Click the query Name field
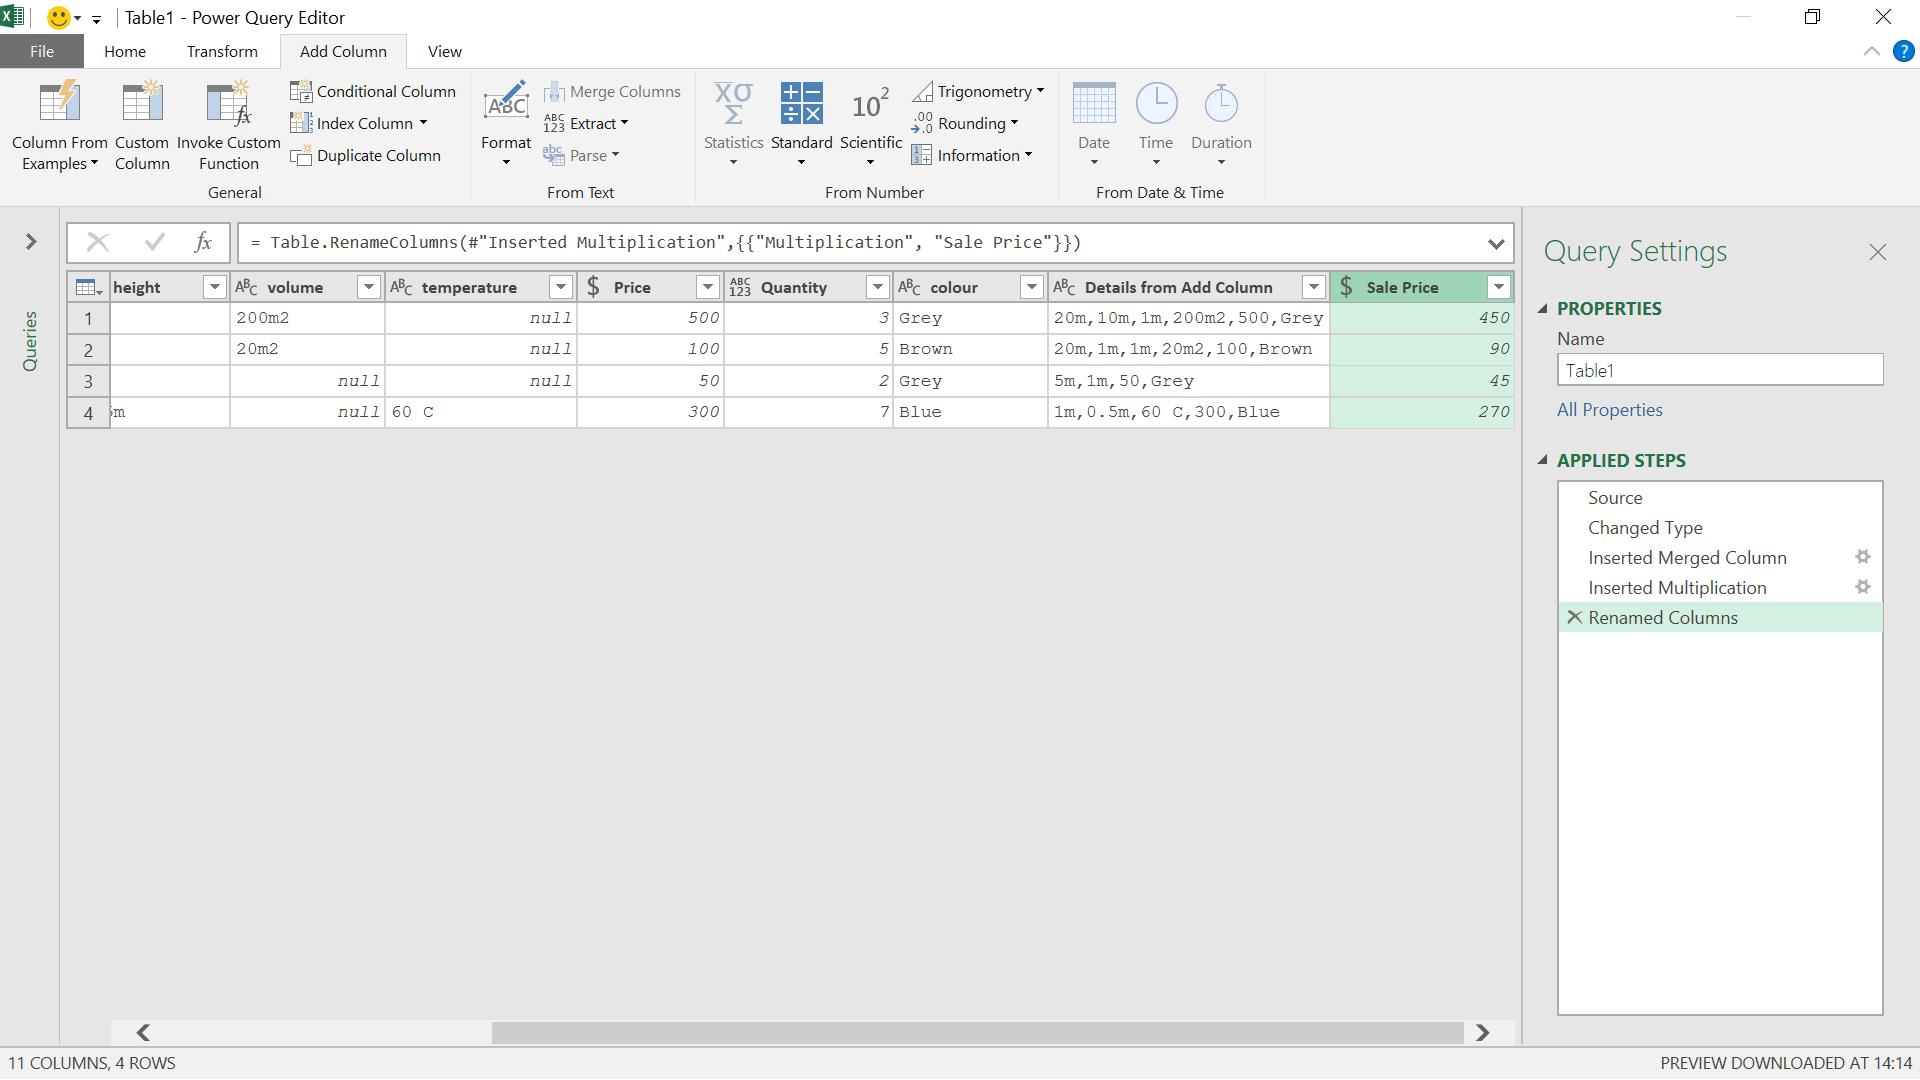1920x1080 pixels. click(x=1720, y=371)
